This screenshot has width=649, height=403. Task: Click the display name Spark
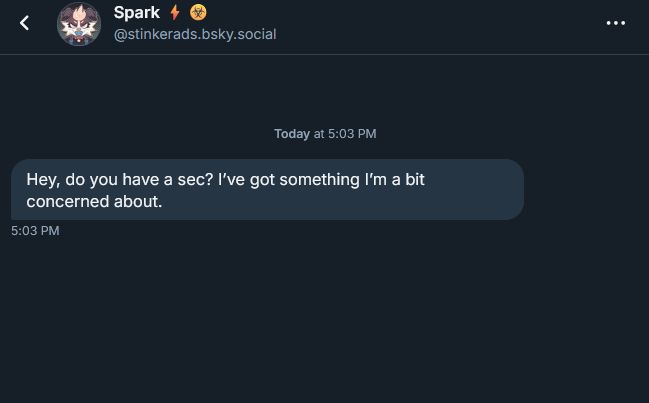coord(137,13)
